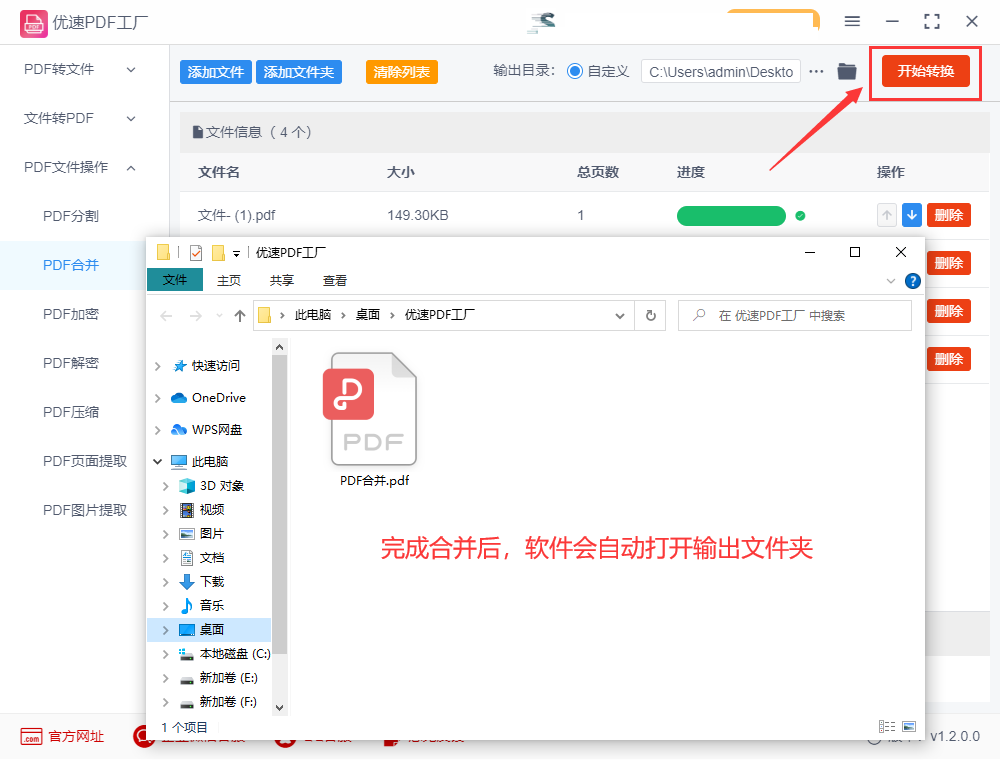Click the Explorer help question mark icon

pyautogui.click(x=913, y=281)
